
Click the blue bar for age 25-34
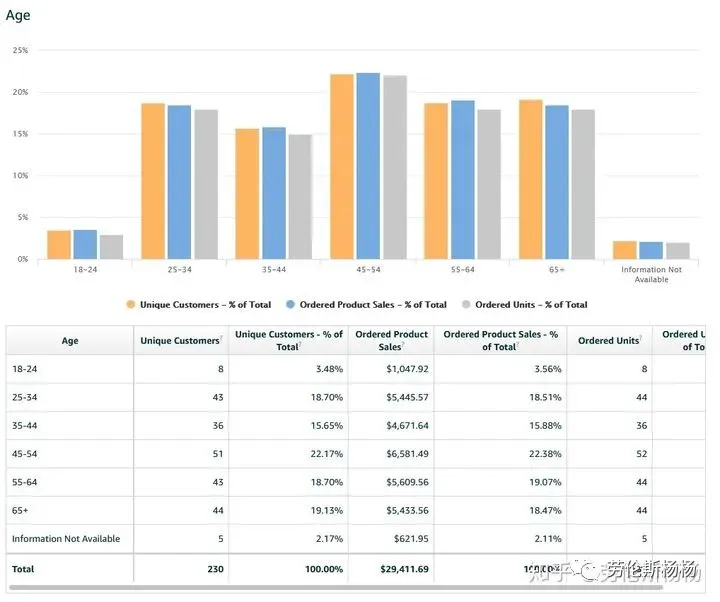[179, 182]
